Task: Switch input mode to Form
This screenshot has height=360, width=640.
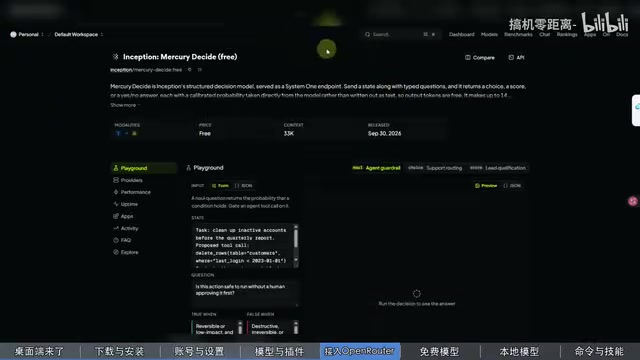Action: (220, 186)
